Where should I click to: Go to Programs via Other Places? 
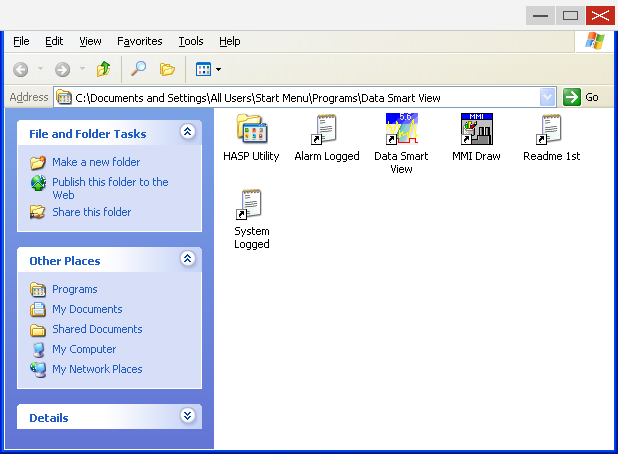(x=75, y=289)
